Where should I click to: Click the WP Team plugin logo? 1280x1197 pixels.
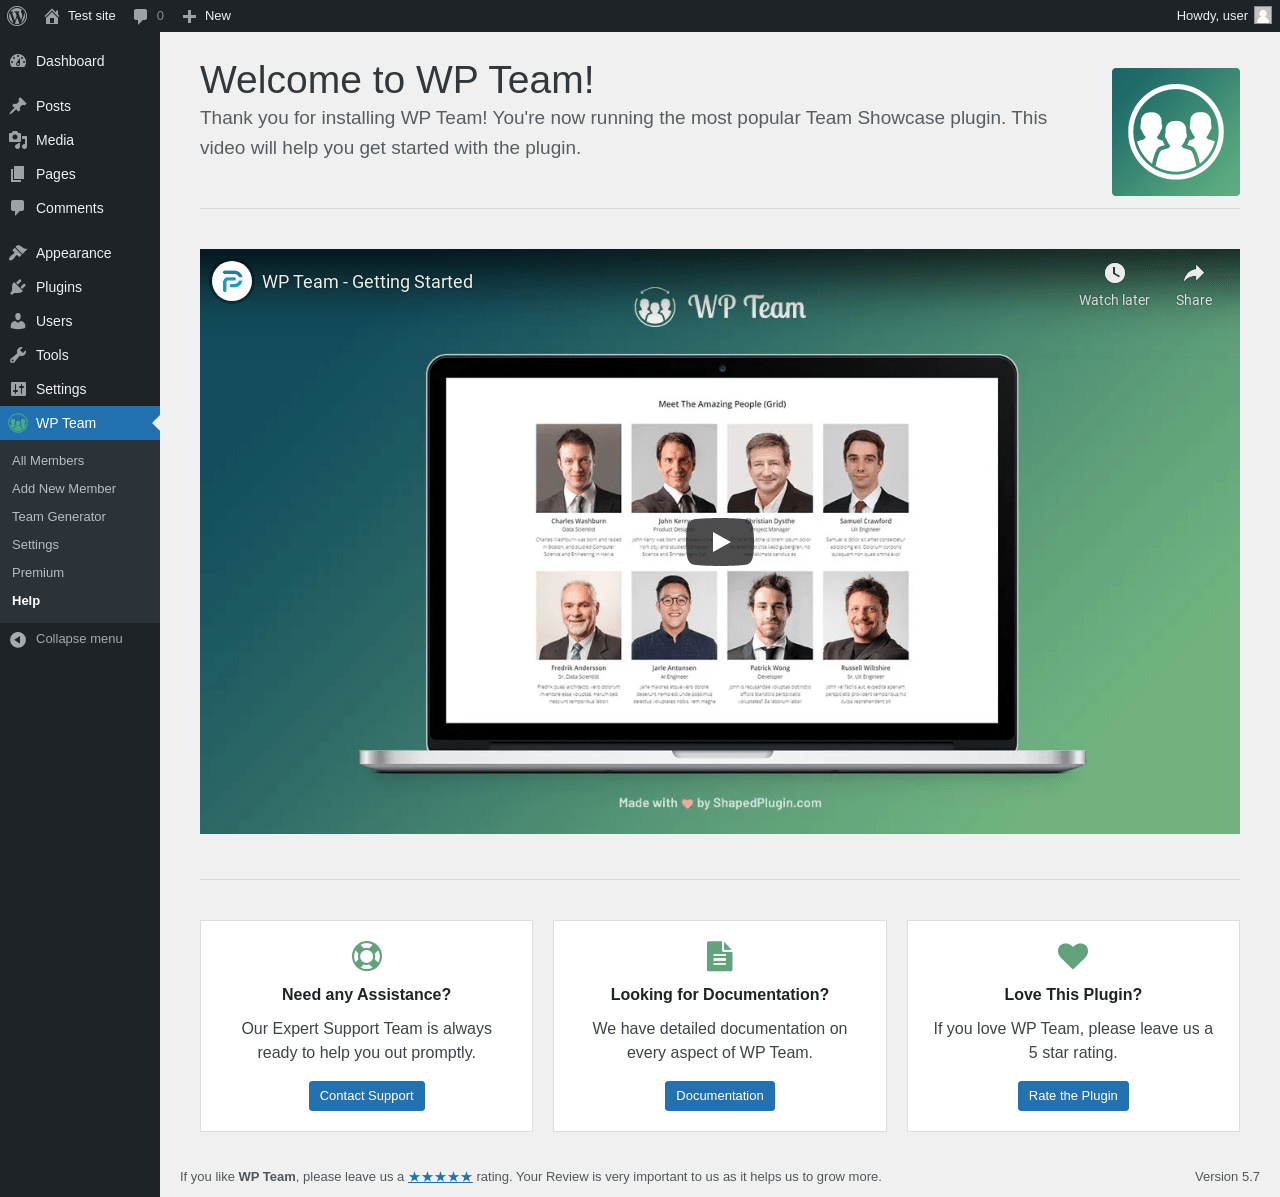click(x=1176, y=132)
